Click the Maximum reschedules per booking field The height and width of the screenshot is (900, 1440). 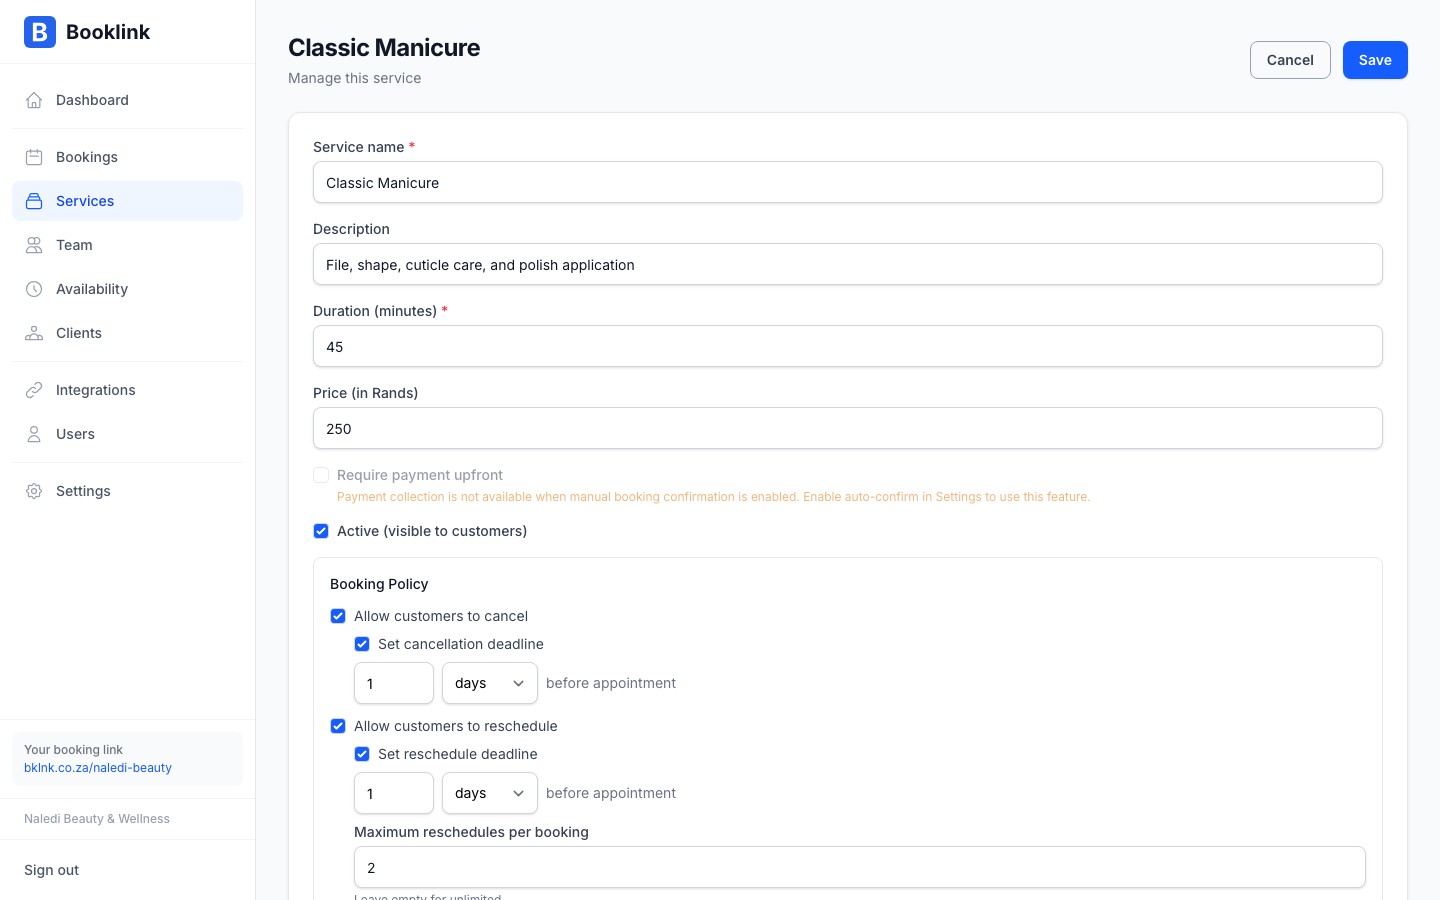859,867
